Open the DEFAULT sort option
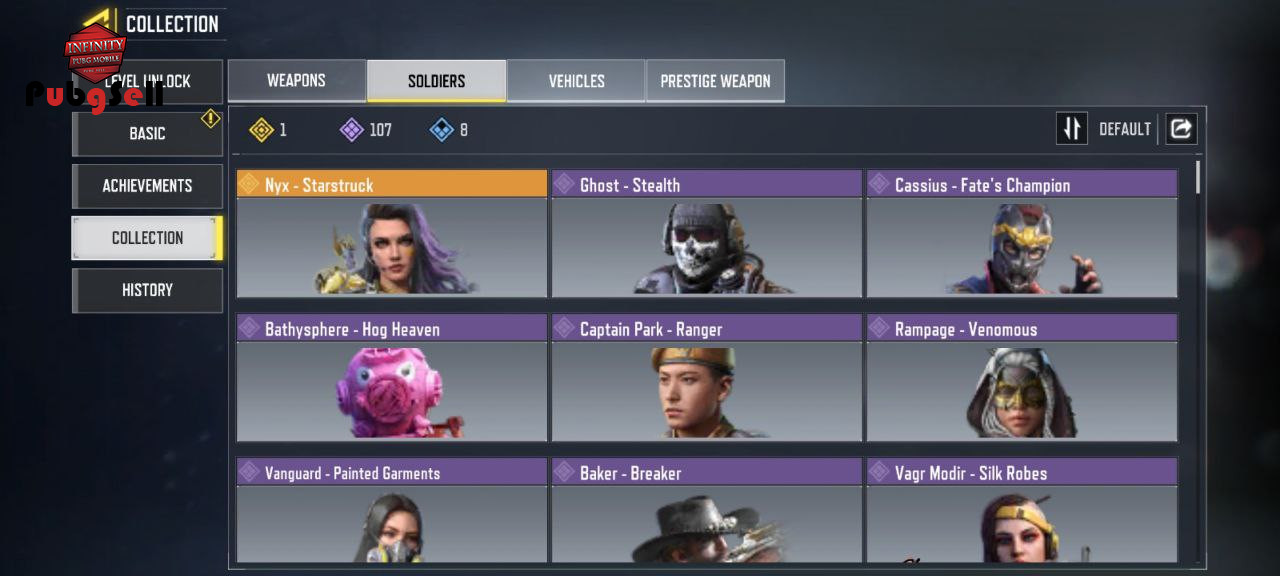 point(1125,129)
